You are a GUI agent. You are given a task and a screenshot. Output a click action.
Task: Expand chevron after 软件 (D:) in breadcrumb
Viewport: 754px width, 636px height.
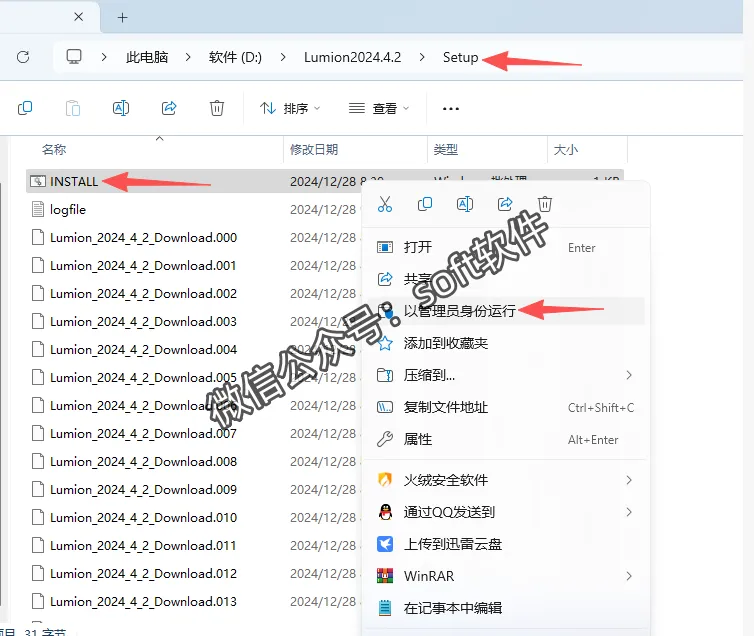click(283, 57)
